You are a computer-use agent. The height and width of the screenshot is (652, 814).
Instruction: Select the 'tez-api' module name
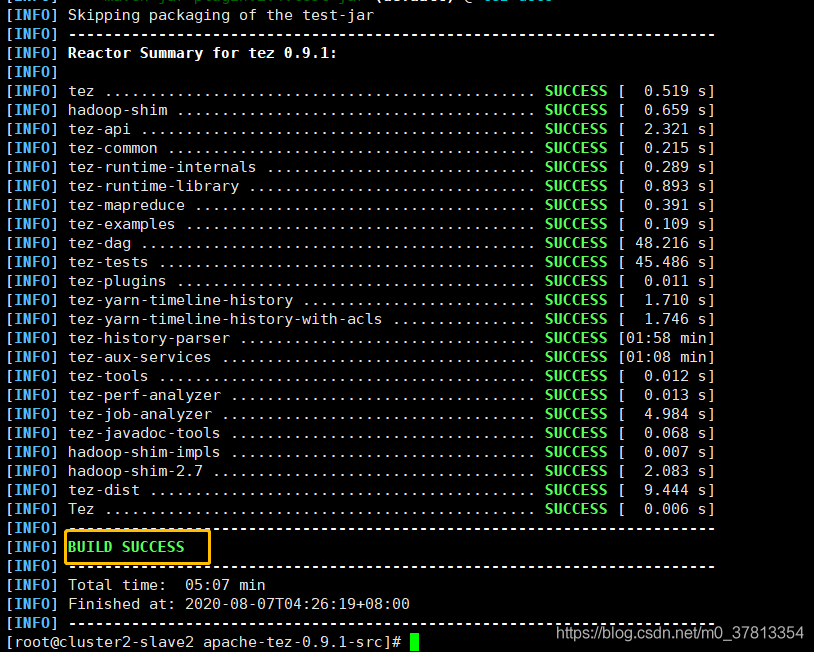pos(99,129)
